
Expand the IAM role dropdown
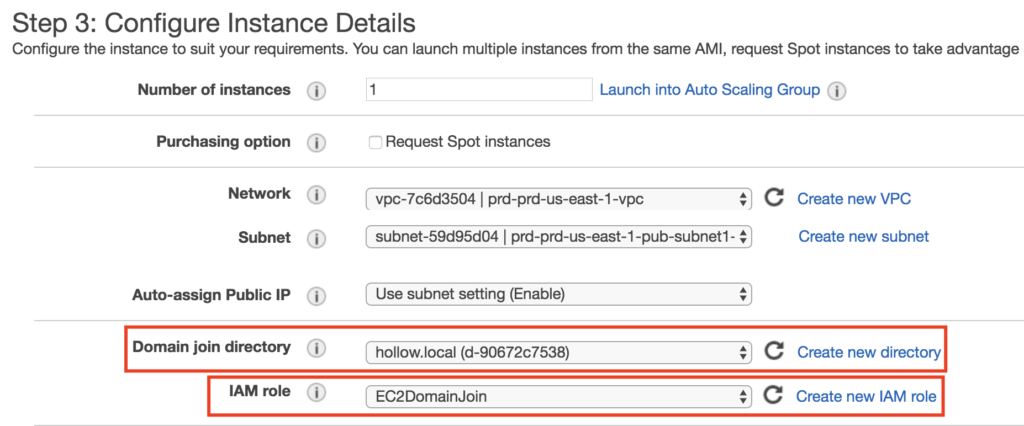point(558,397)
